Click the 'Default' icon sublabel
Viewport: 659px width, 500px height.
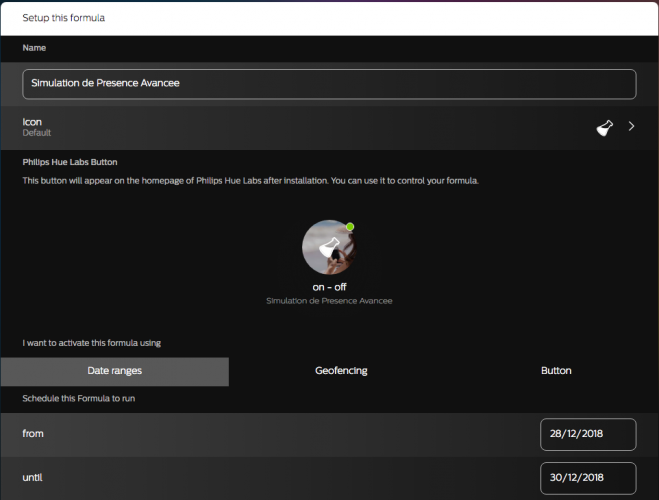pyautogui.click(x=37, y=133)
